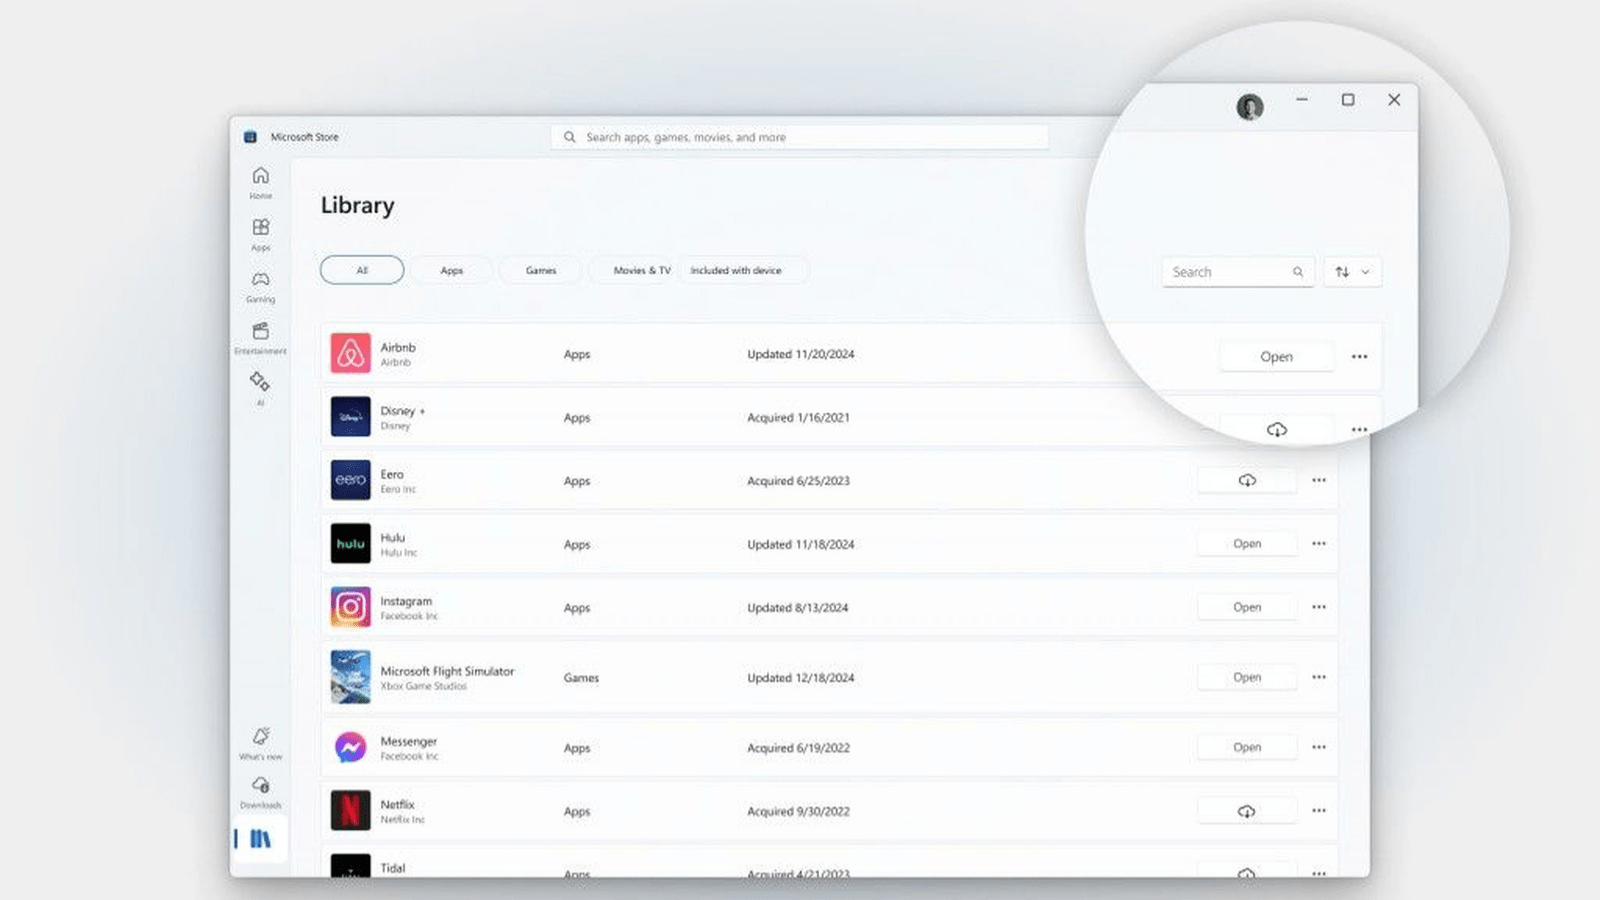Open the user profile avatar
The image size is (1600, 900).
coord(1250,106)
